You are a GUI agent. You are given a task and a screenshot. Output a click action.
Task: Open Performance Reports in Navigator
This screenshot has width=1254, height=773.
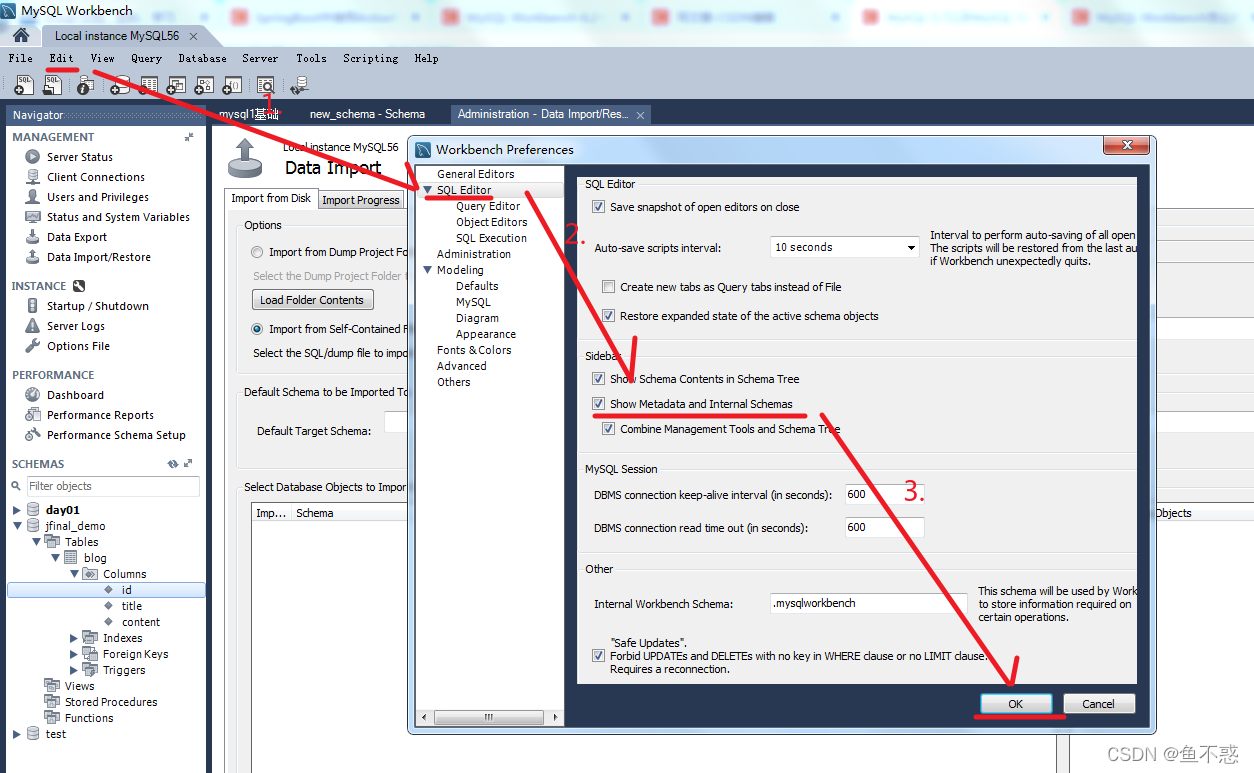[x=100, y=415]
